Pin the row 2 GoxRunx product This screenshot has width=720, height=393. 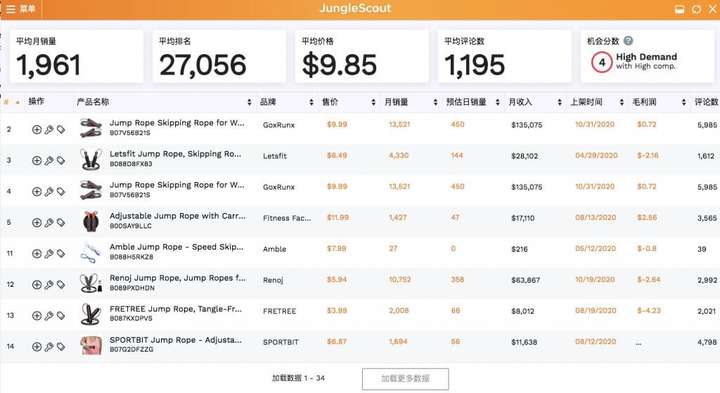click(x=49, y=129)
